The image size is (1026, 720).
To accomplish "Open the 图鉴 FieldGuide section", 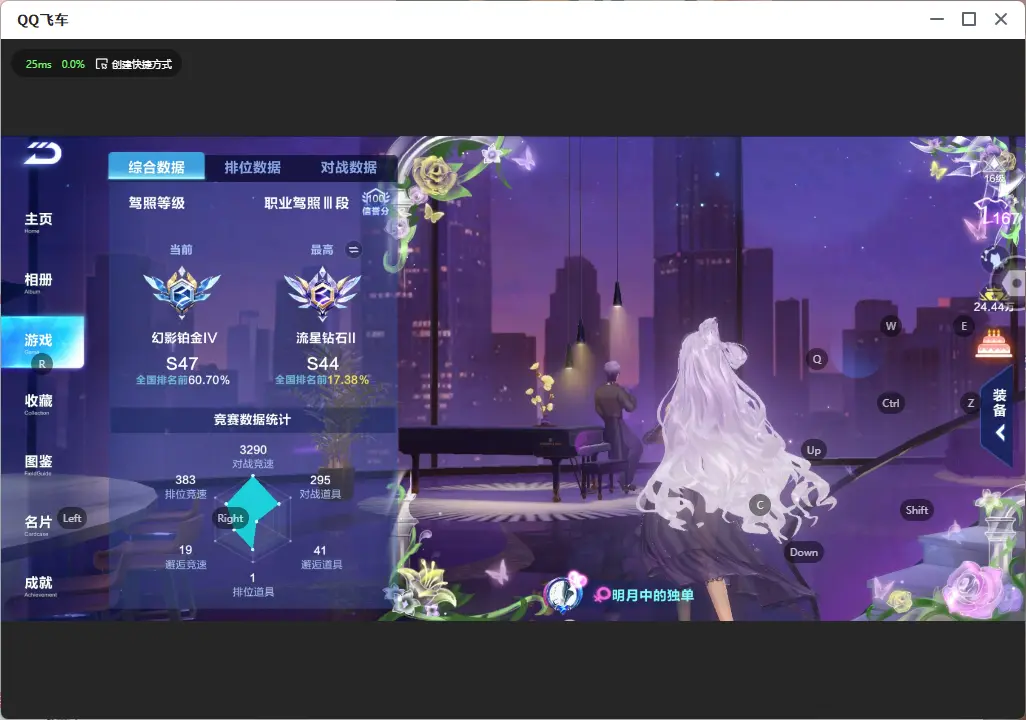I will click(38, 465).
